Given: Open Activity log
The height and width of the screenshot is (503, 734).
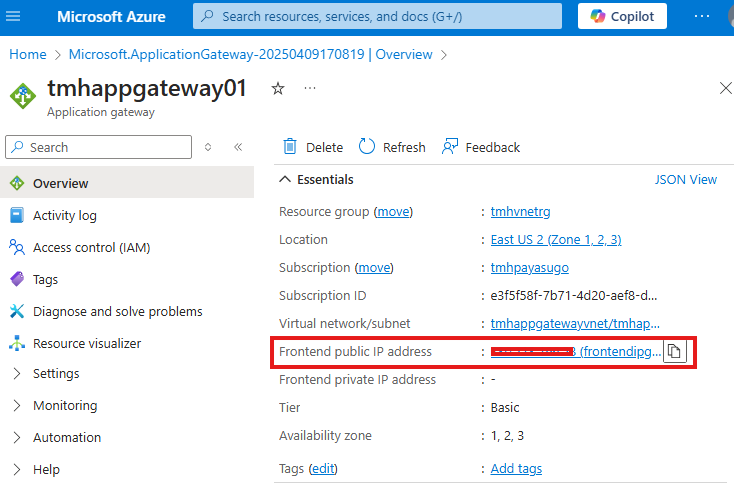Looking at the screenshot, I should click(65, 216).
